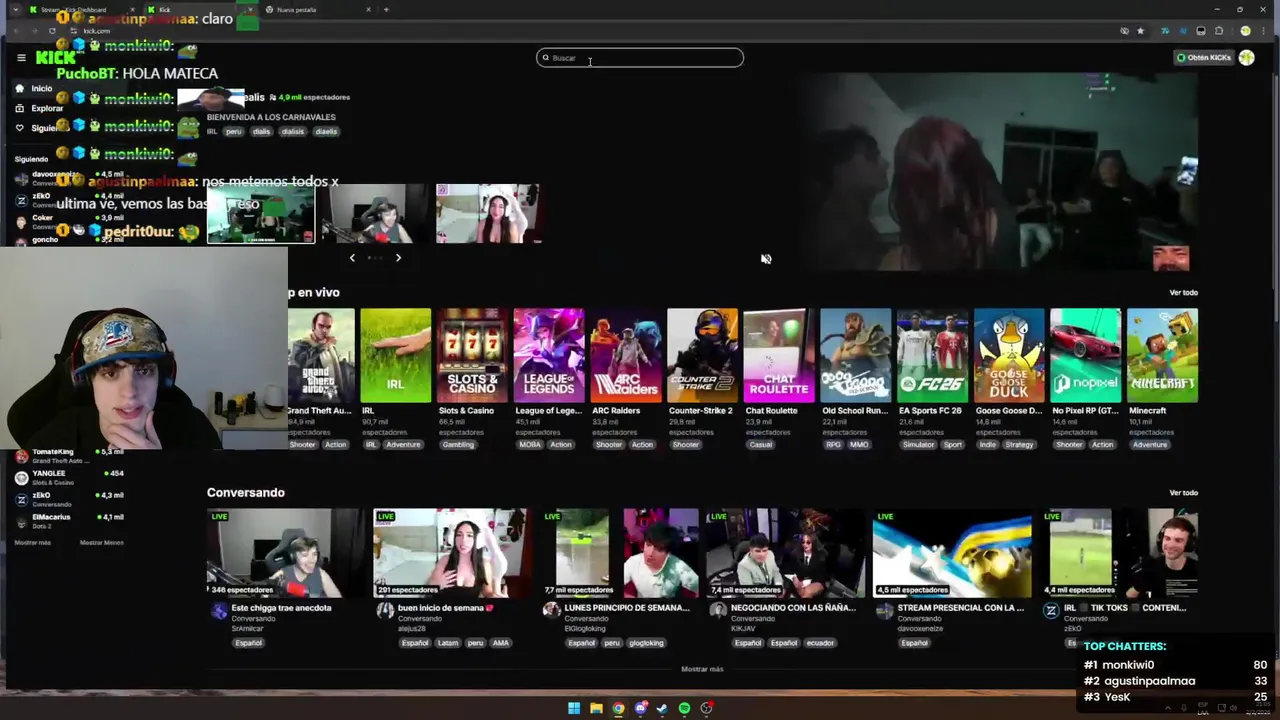
Task: Select the AMA tag under alejus28
Action: 501,643
